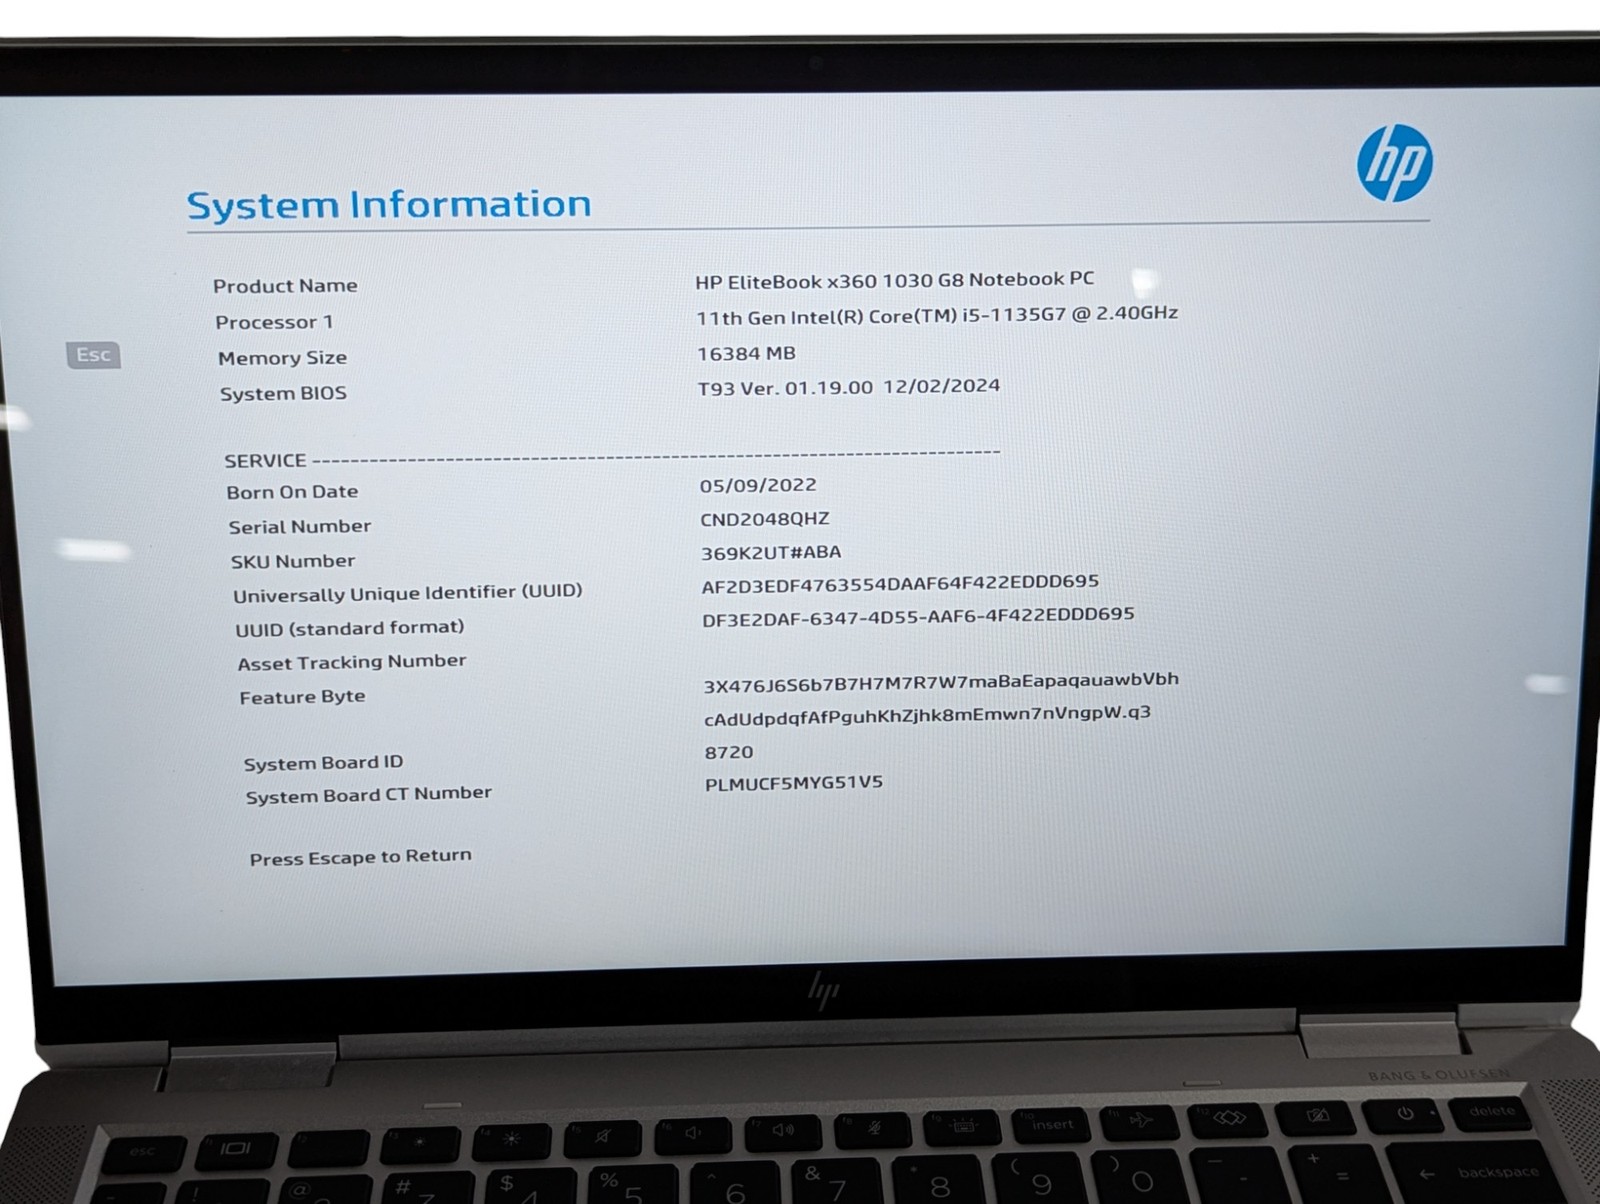The width and height of the screenshot is (1600, 1204).
Task: Click the SERVICE section header
Action: coord(265,461)
